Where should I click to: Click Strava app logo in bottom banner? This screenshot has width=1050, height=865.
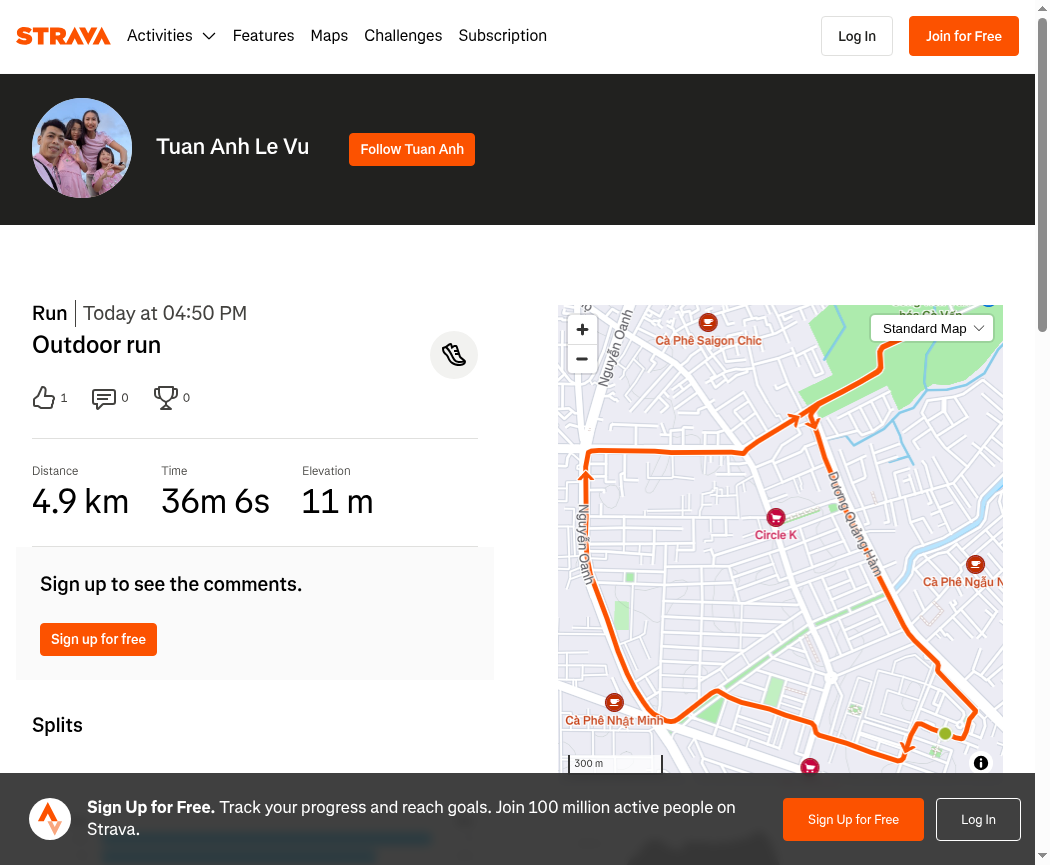[50, 819]
